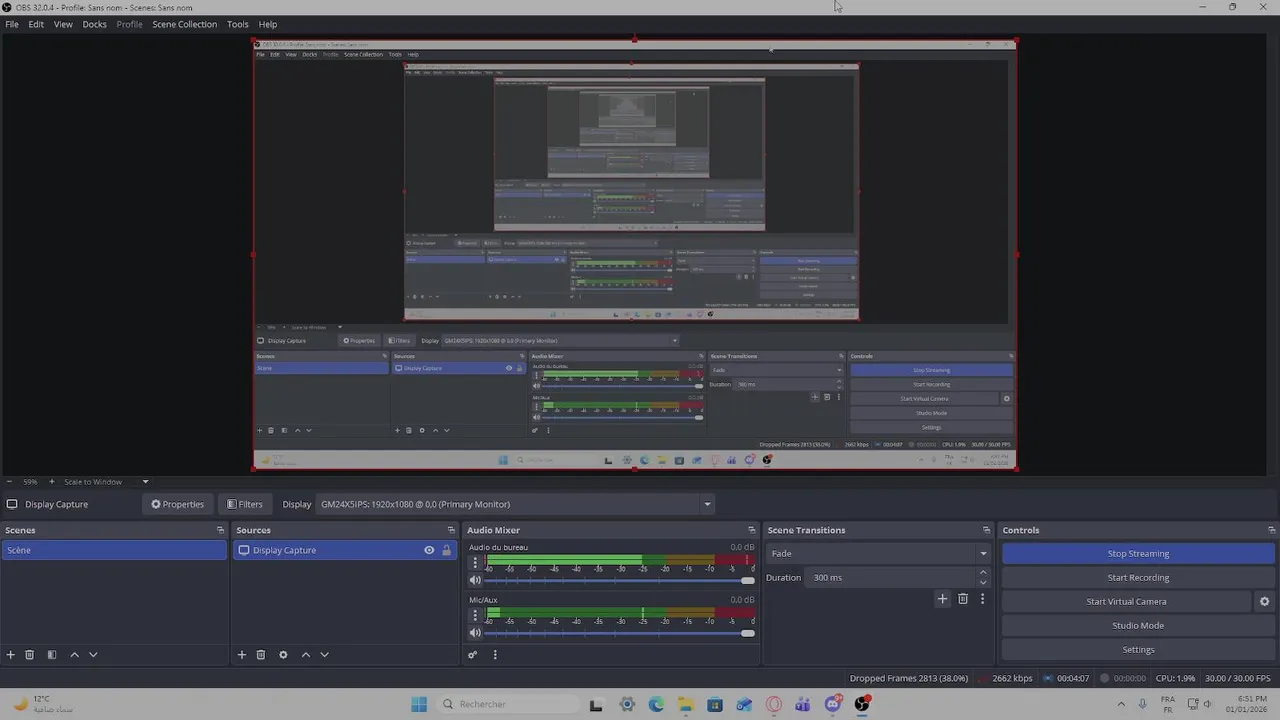Add a new scene with the plus icon
The image size is (1280, 720).
(x=11, y=655)
